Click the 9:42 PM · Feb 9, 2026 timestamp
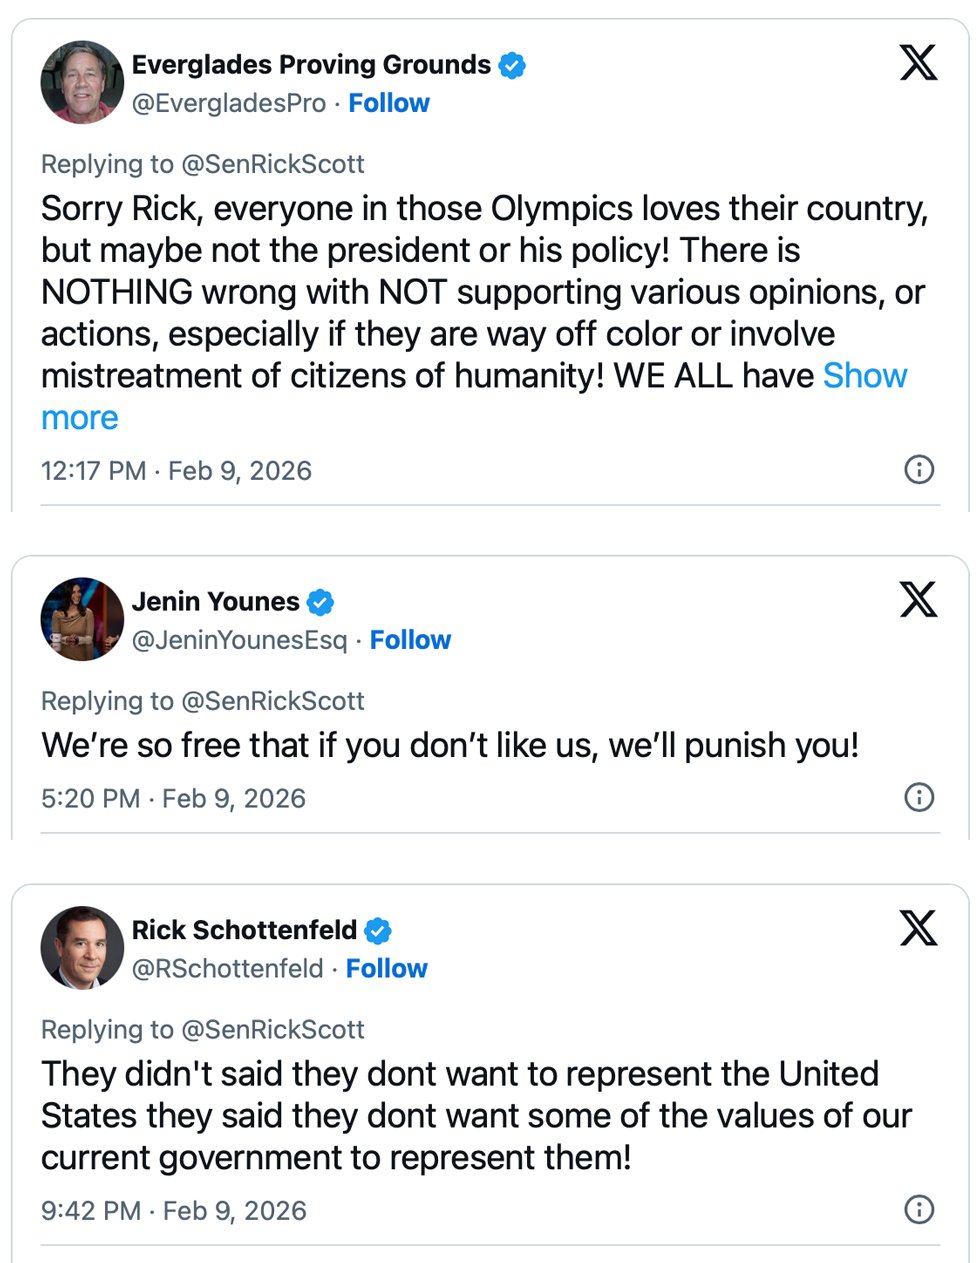 click(174, 1211)
